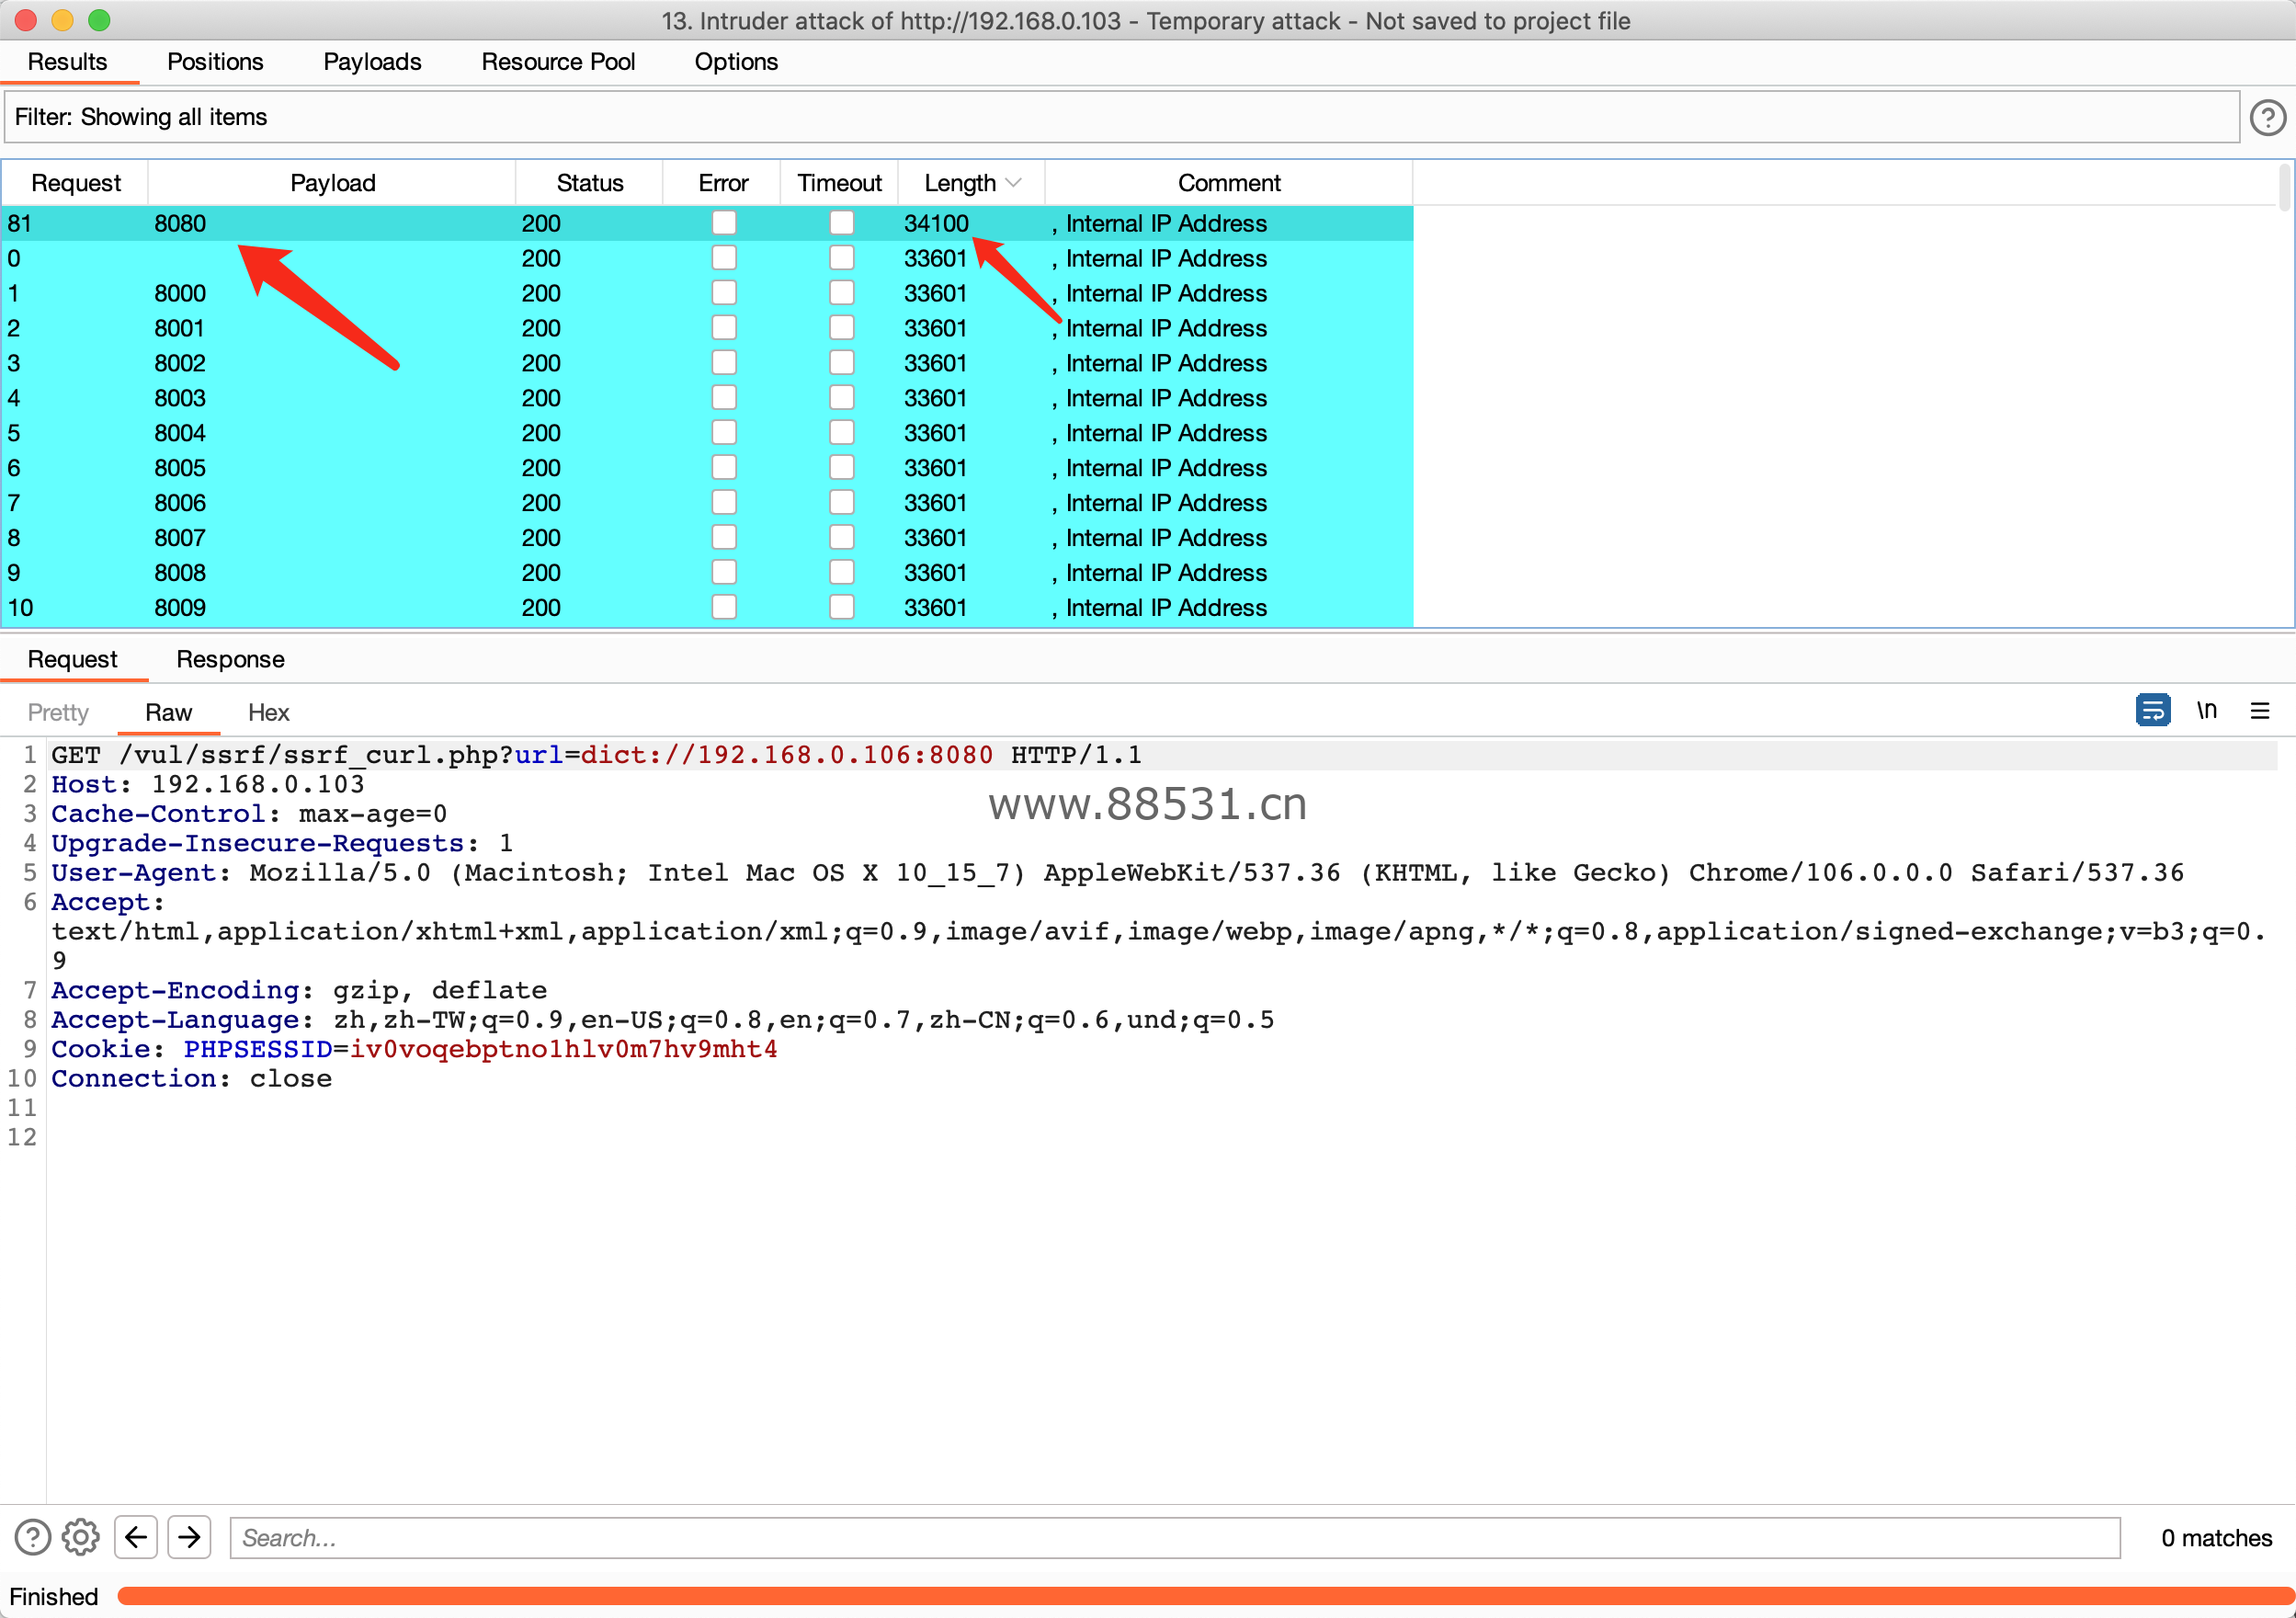Click the length value 34100
This screenshot has width=2296, height=1618.
coord(936,223)
